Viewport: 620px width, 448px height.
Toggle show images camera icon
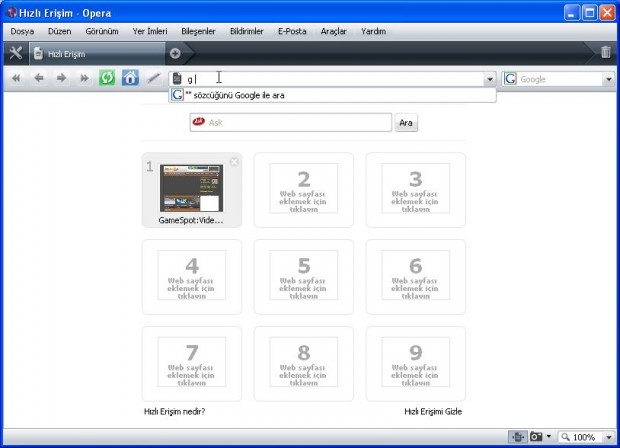click(x=536, y=437)
